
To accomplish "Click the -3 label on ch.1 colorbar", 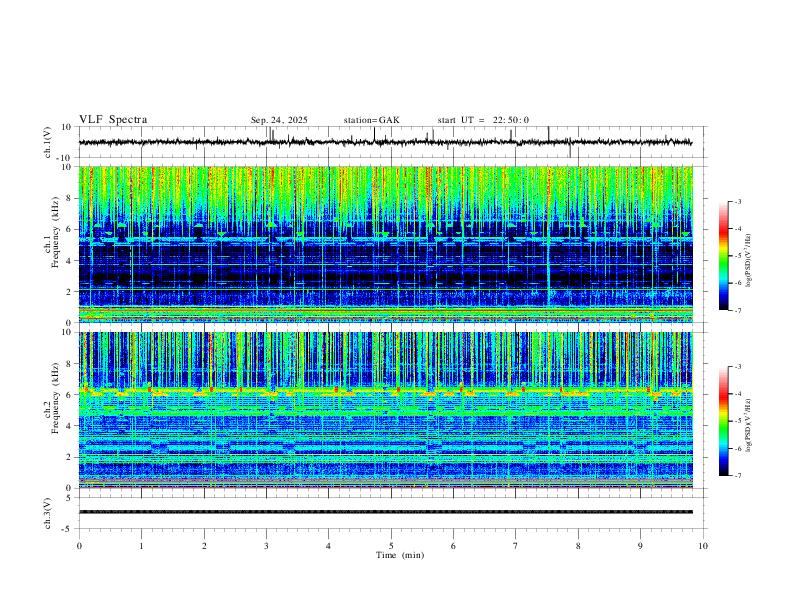I will pos(738,201).
